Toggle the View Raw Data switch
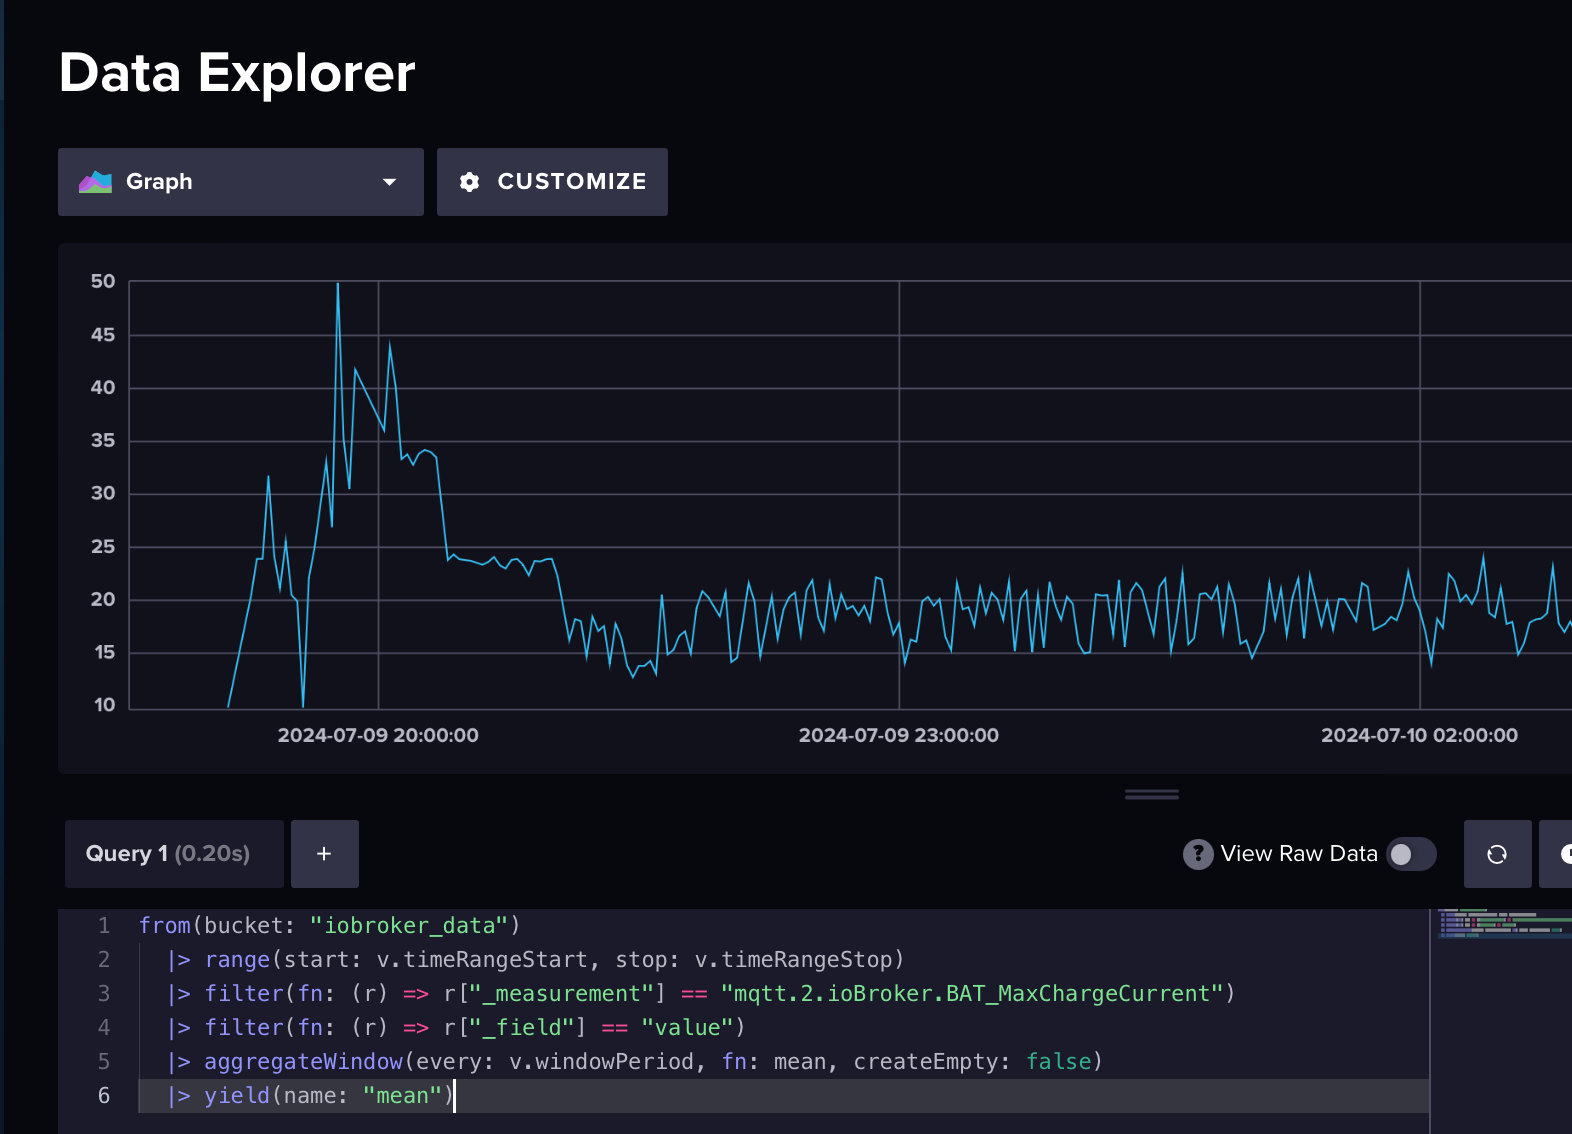The height and width of the screenshot is (1134, 1572). 1411,854
